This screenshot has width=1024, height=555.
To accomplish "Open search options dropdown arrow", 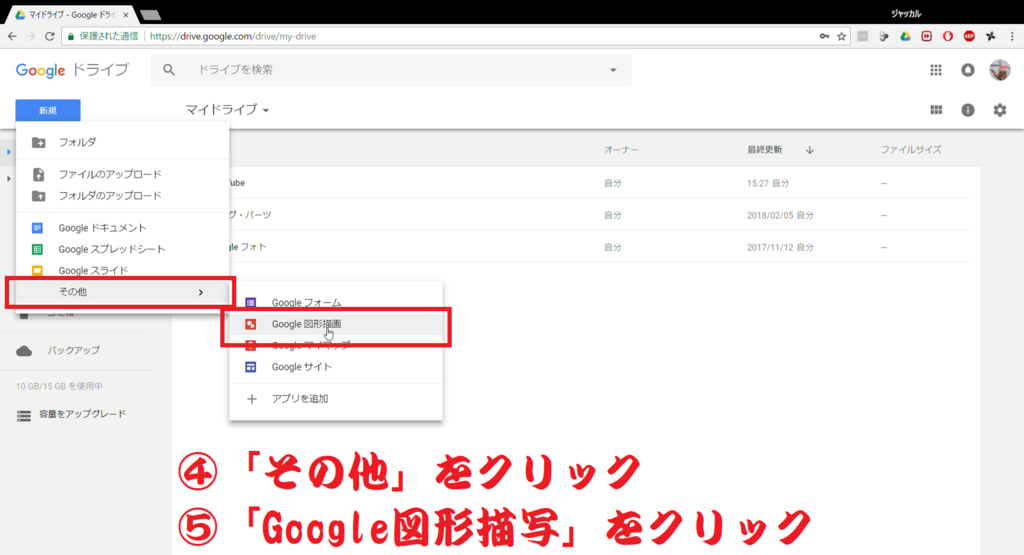I will (613, 70).
